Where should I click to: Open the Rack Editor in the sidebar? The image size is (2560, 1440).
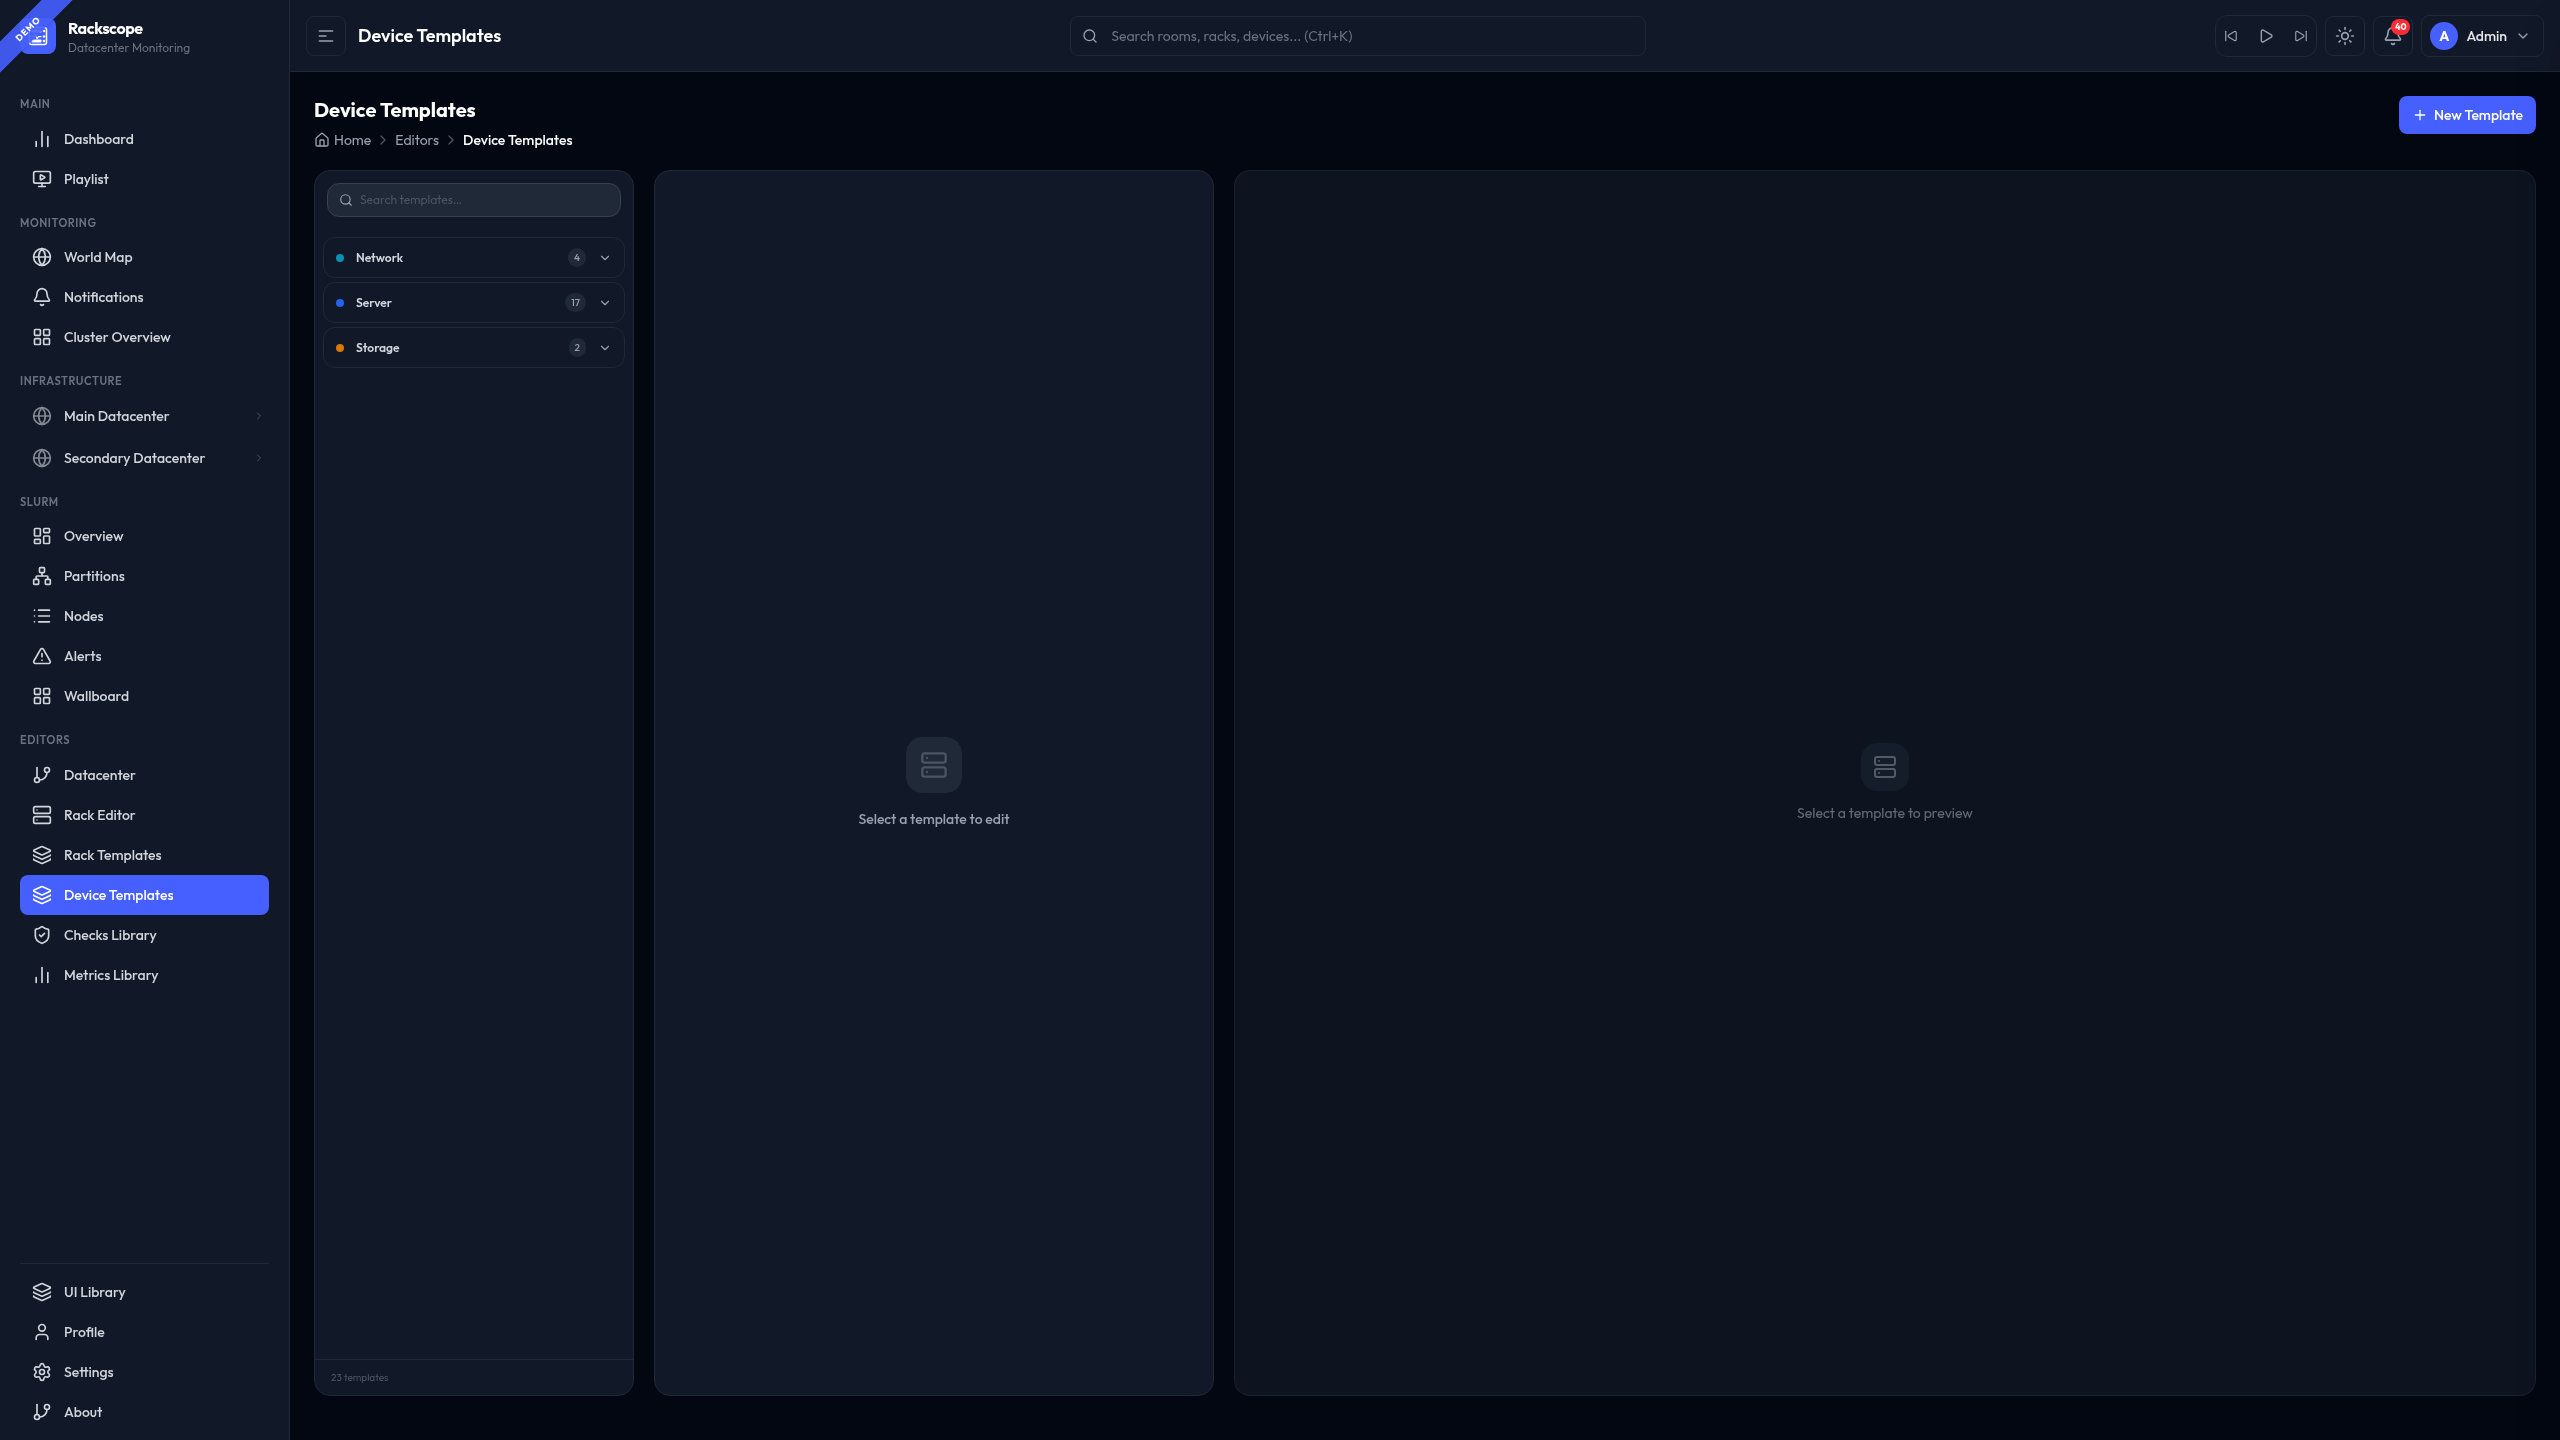[x=100, y=815]
